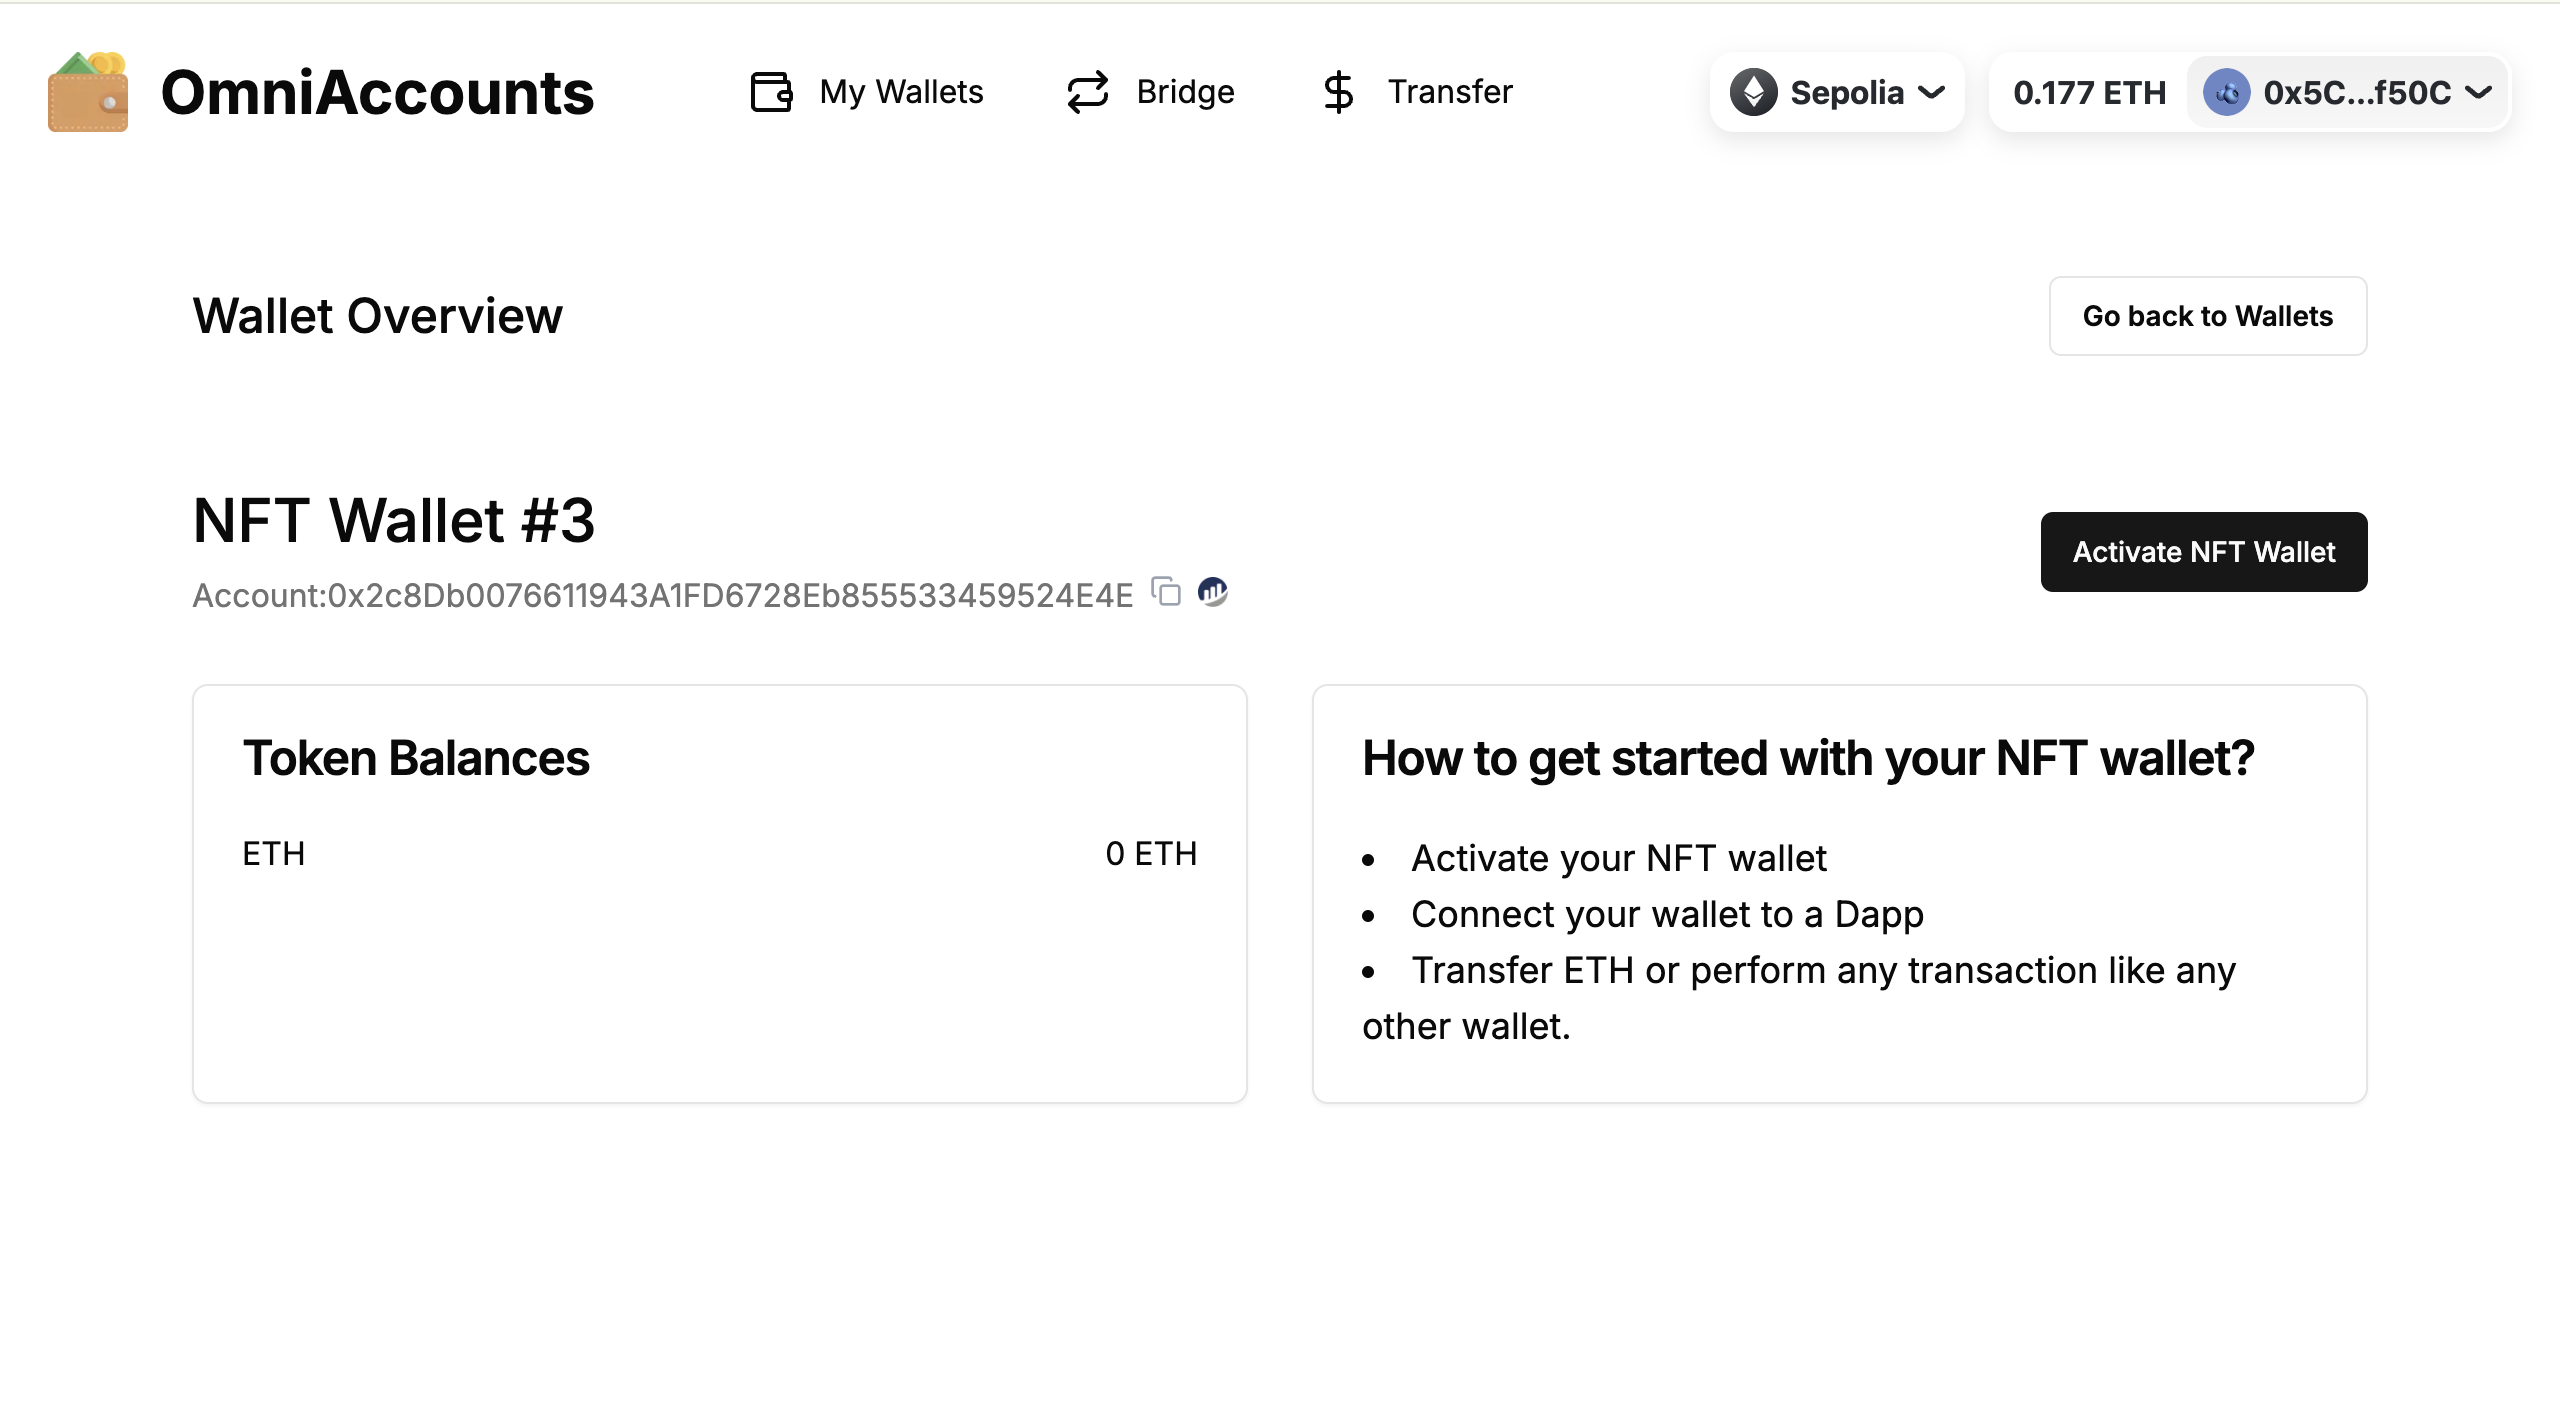The width and height of the screenshot is (2560, 1428).
Task: Click the Transfer dollar sign icon
Action: [1338, 92]
